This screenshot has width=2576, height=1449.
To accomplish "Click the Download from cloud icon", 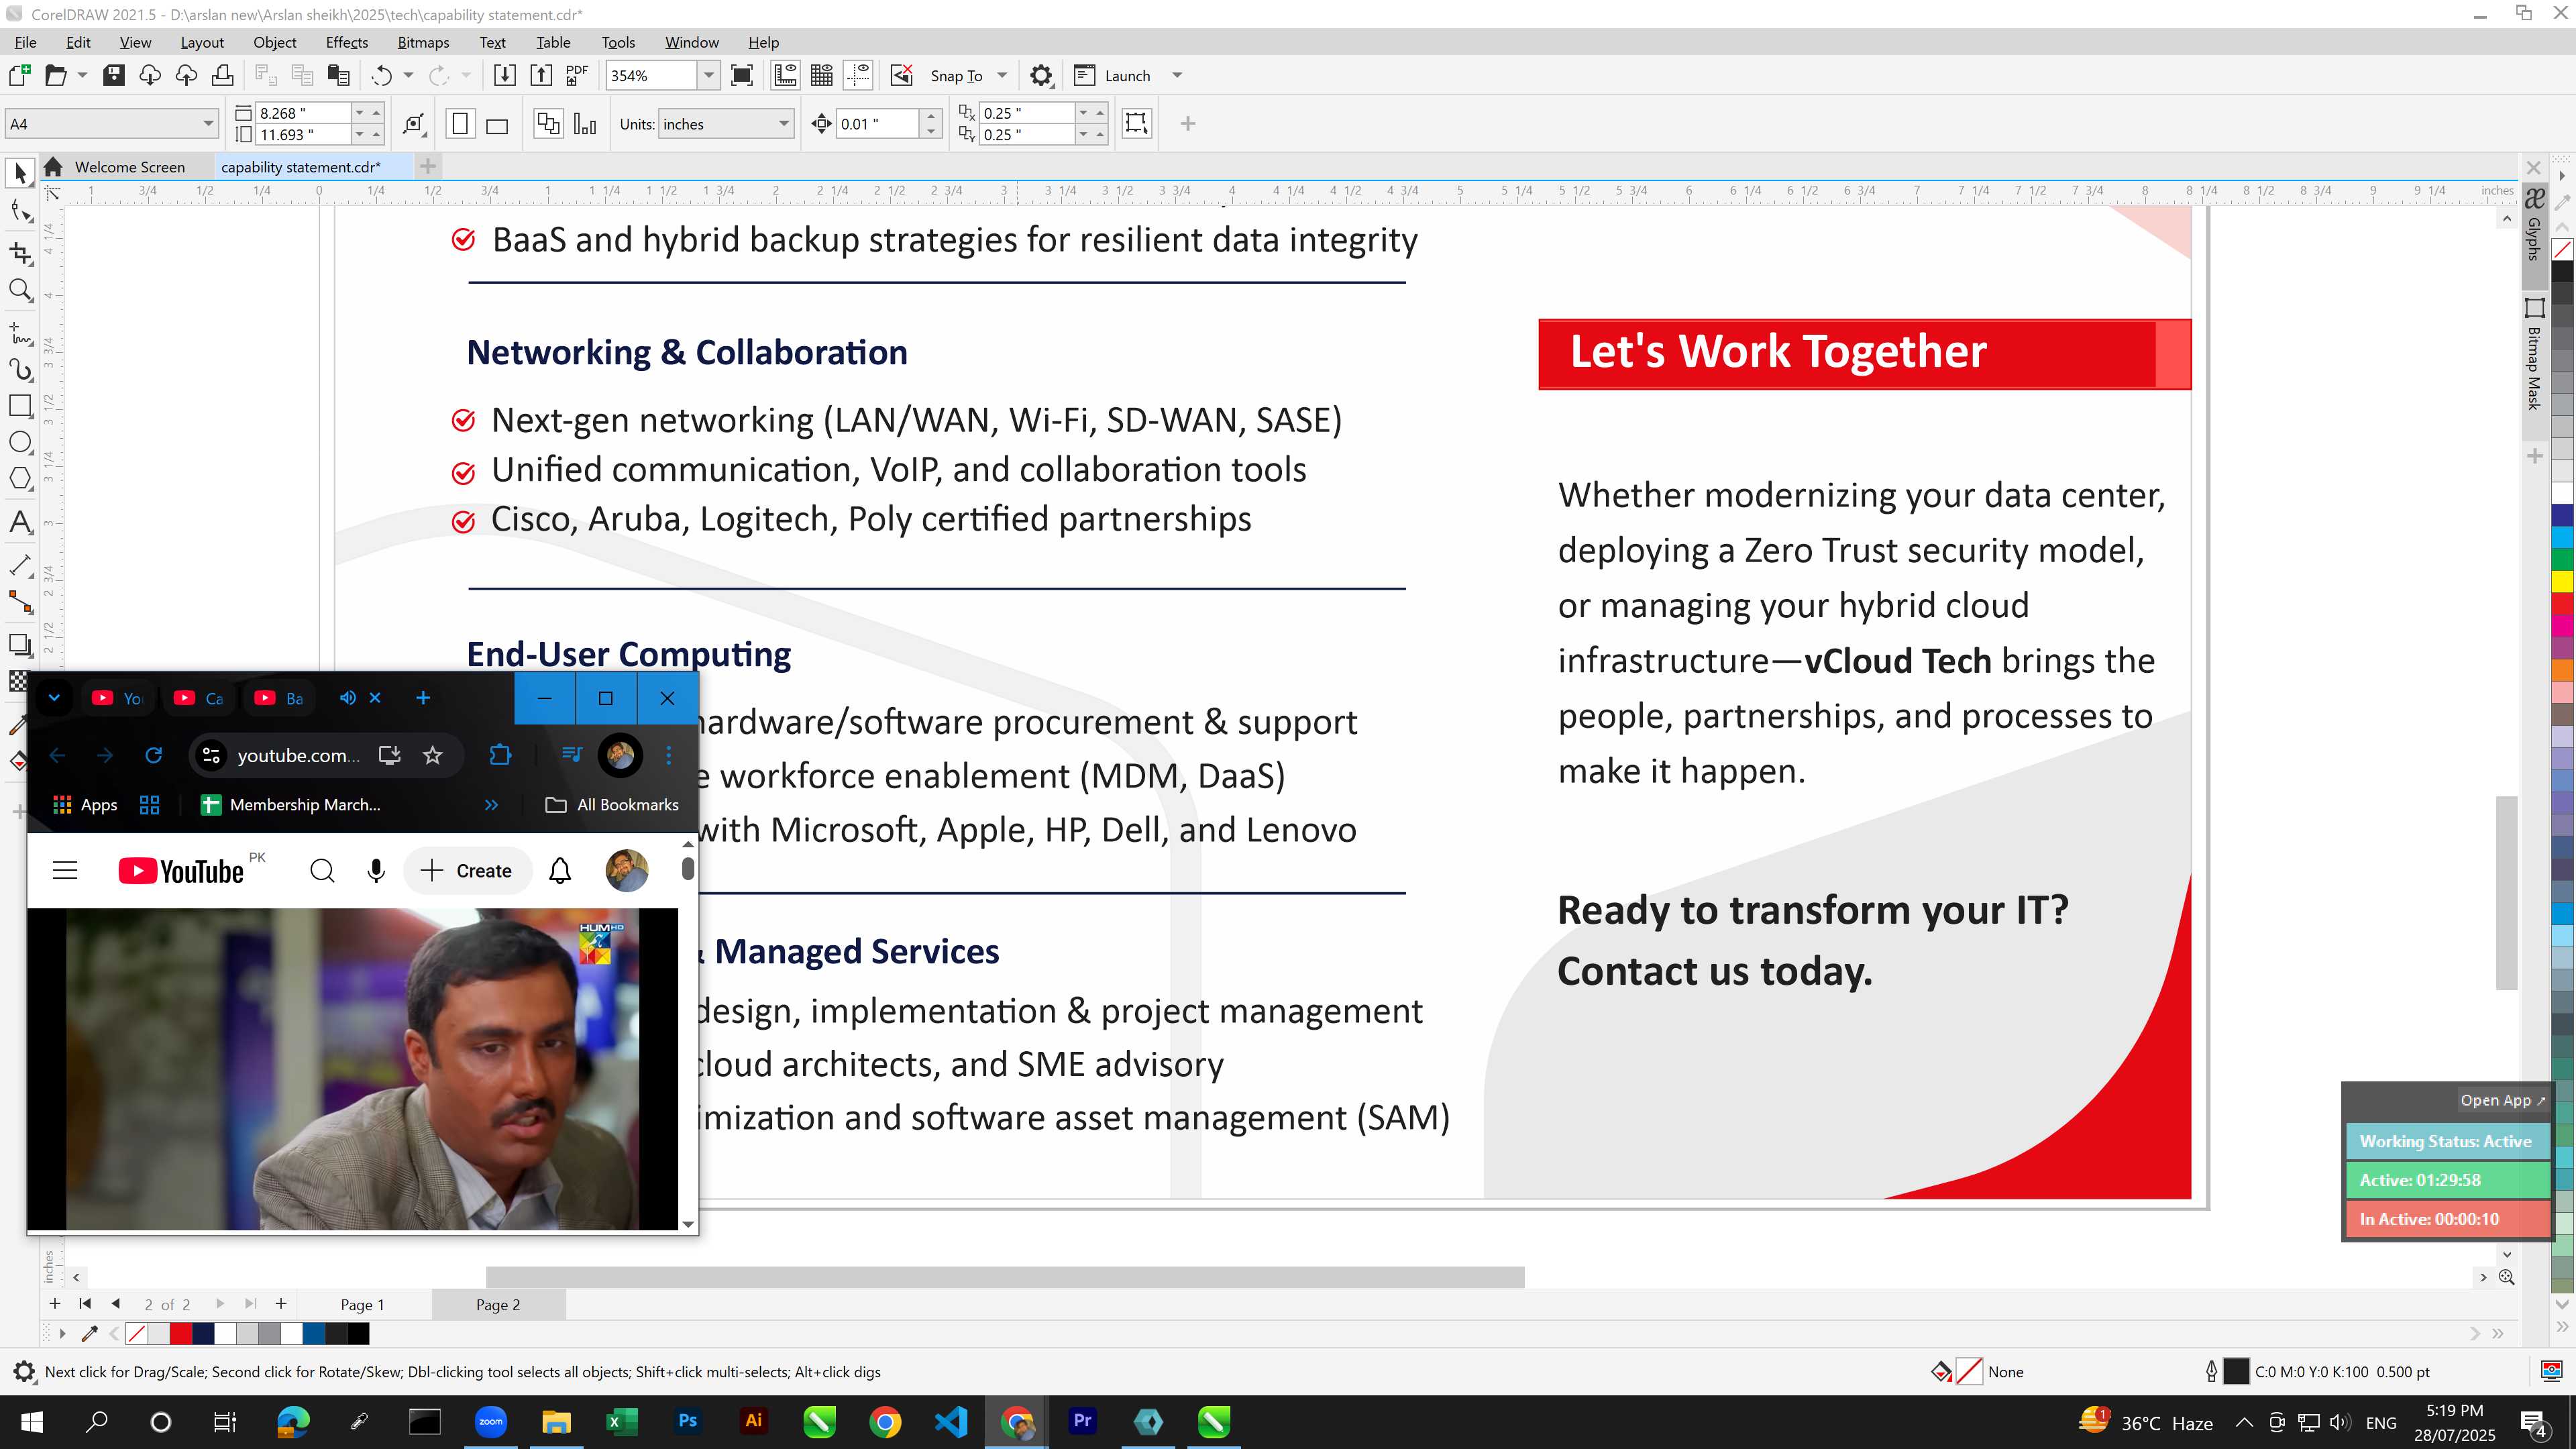I will (x=150, y=75).
